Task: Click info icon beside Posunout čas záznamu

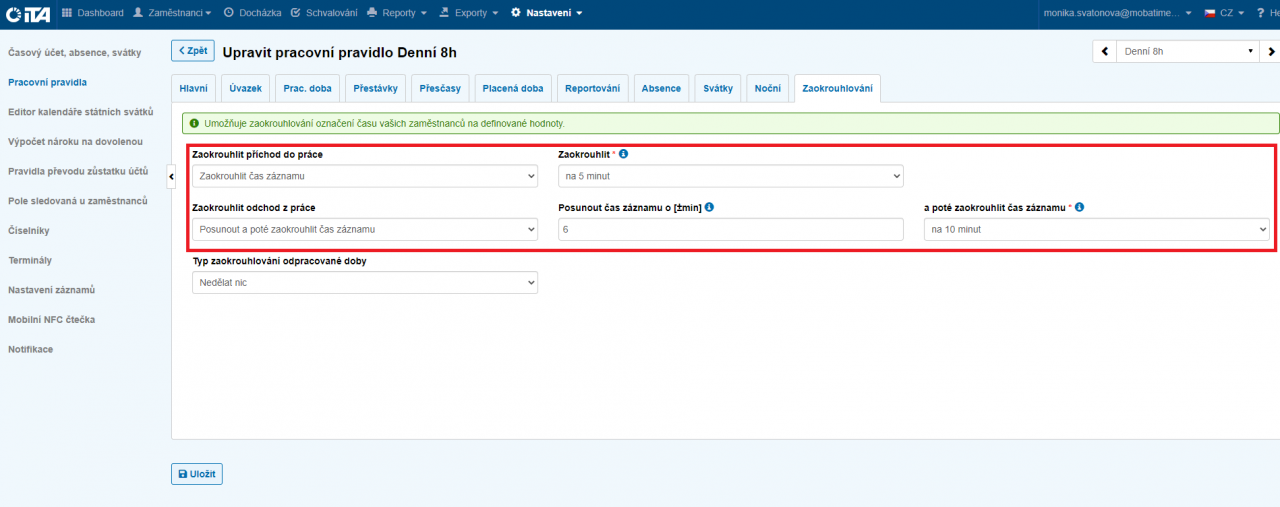Action: click(x=709, y=207)
